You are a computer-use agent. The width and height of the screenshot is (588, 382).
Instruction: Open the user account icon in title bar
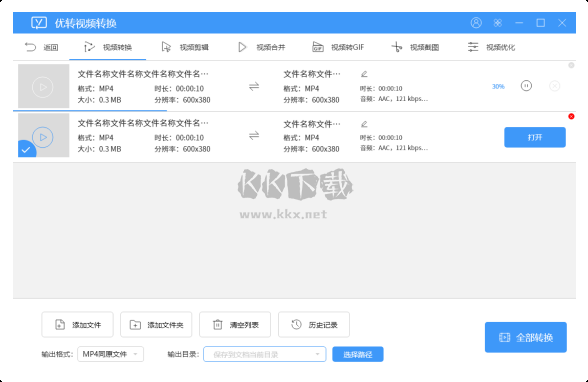476,23
